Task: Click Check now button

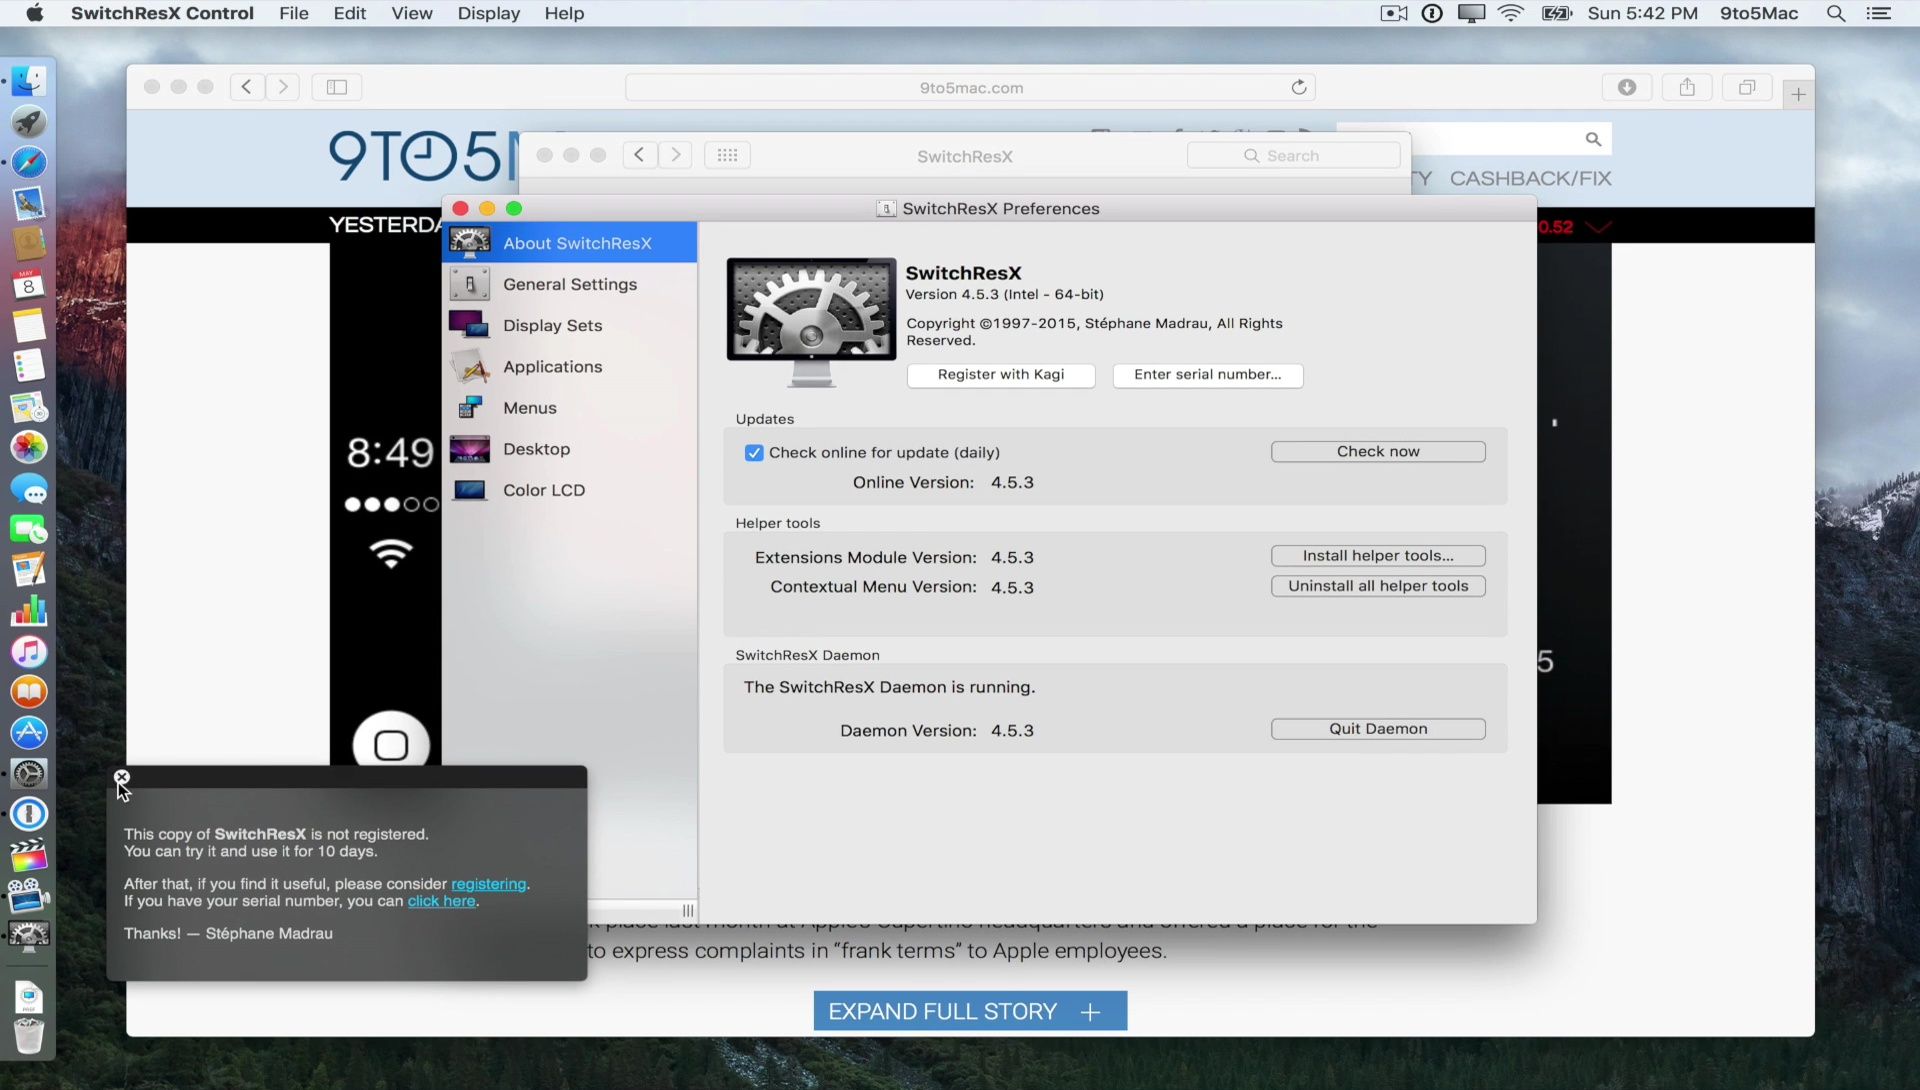Action: coord(1378,451)
